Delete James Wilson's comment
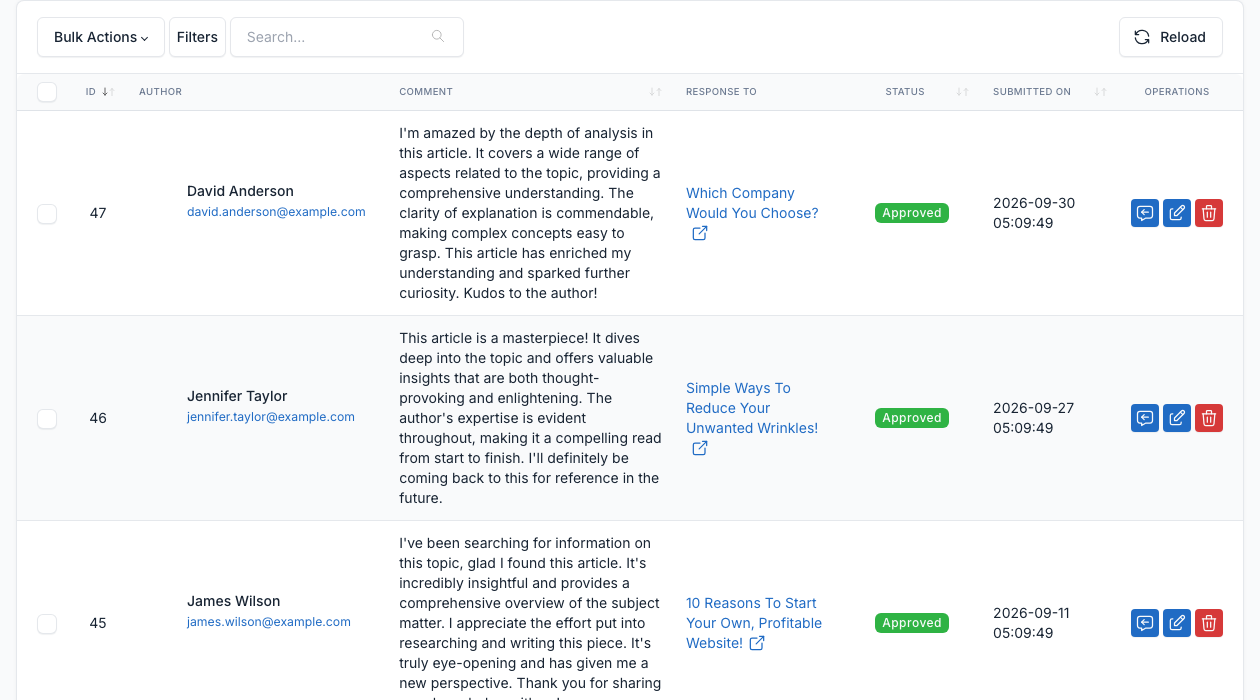This screenshot has width=1260, height=700. pyautogui.click(x=1209, y=623)
